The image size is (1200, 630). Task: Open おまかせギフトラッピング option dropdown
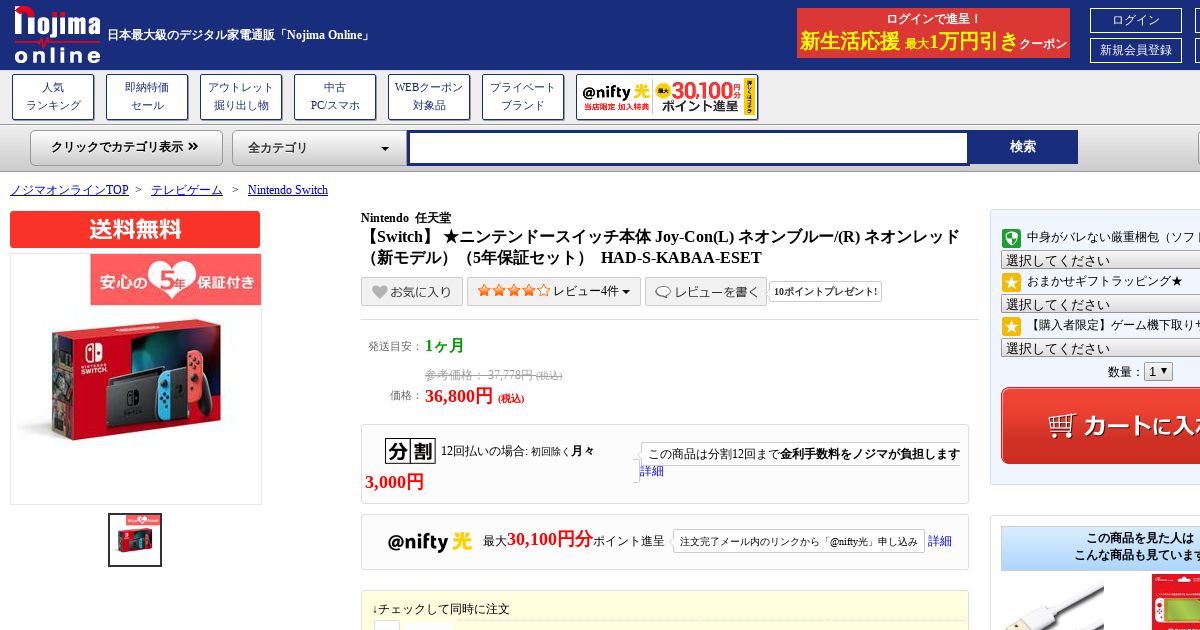coord(1100,304)
